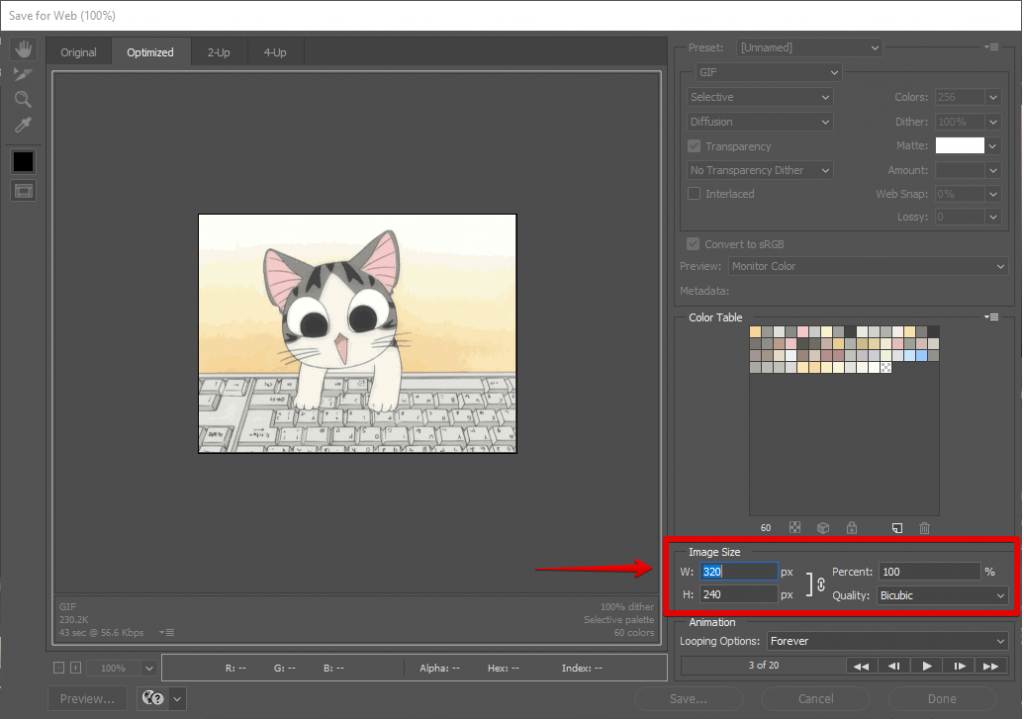Viewport: 1024px width, 719px height.
Task: Delete the selected color swatch
Action: click(924, 527)
